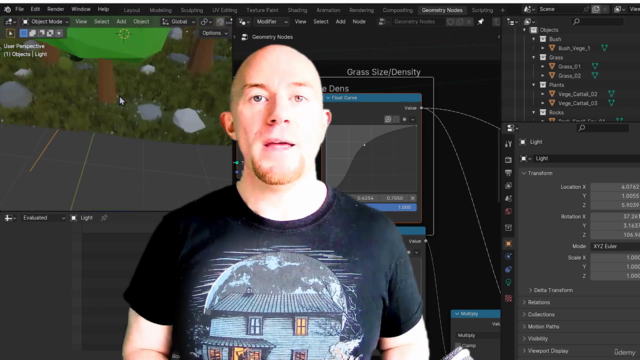Toggle the first select-mode box in viewport

24,33
